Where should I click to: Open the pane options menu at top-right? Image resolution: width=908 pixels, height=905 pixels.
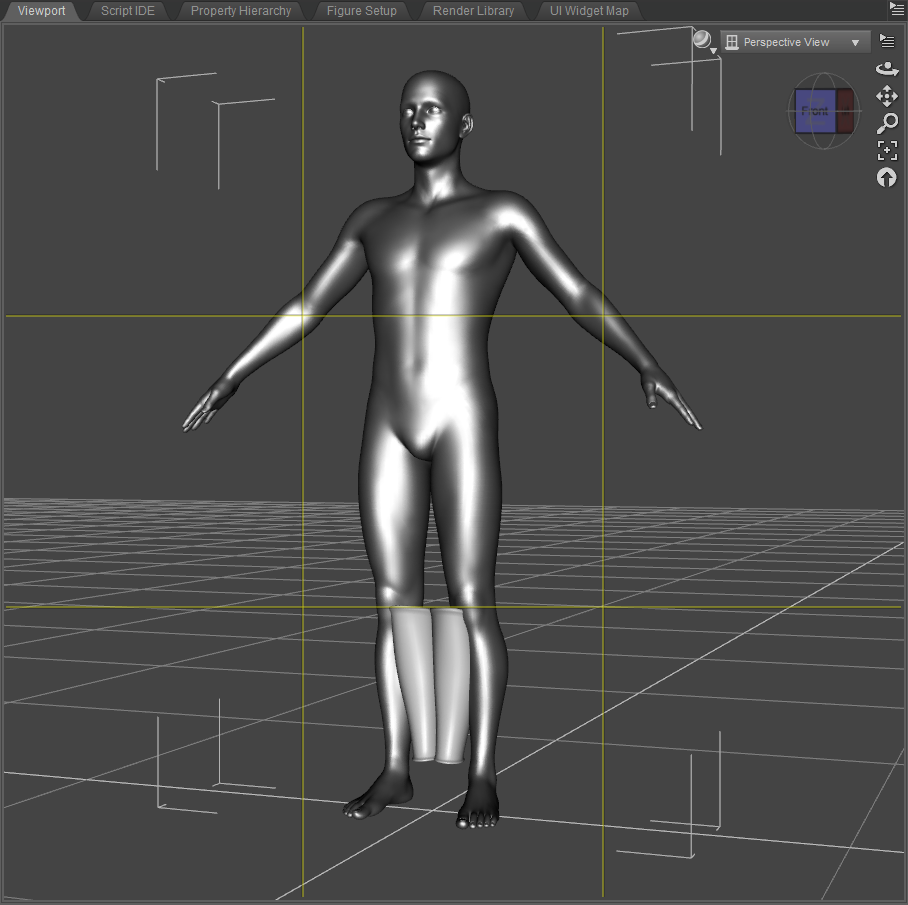(x=896, y=9)
